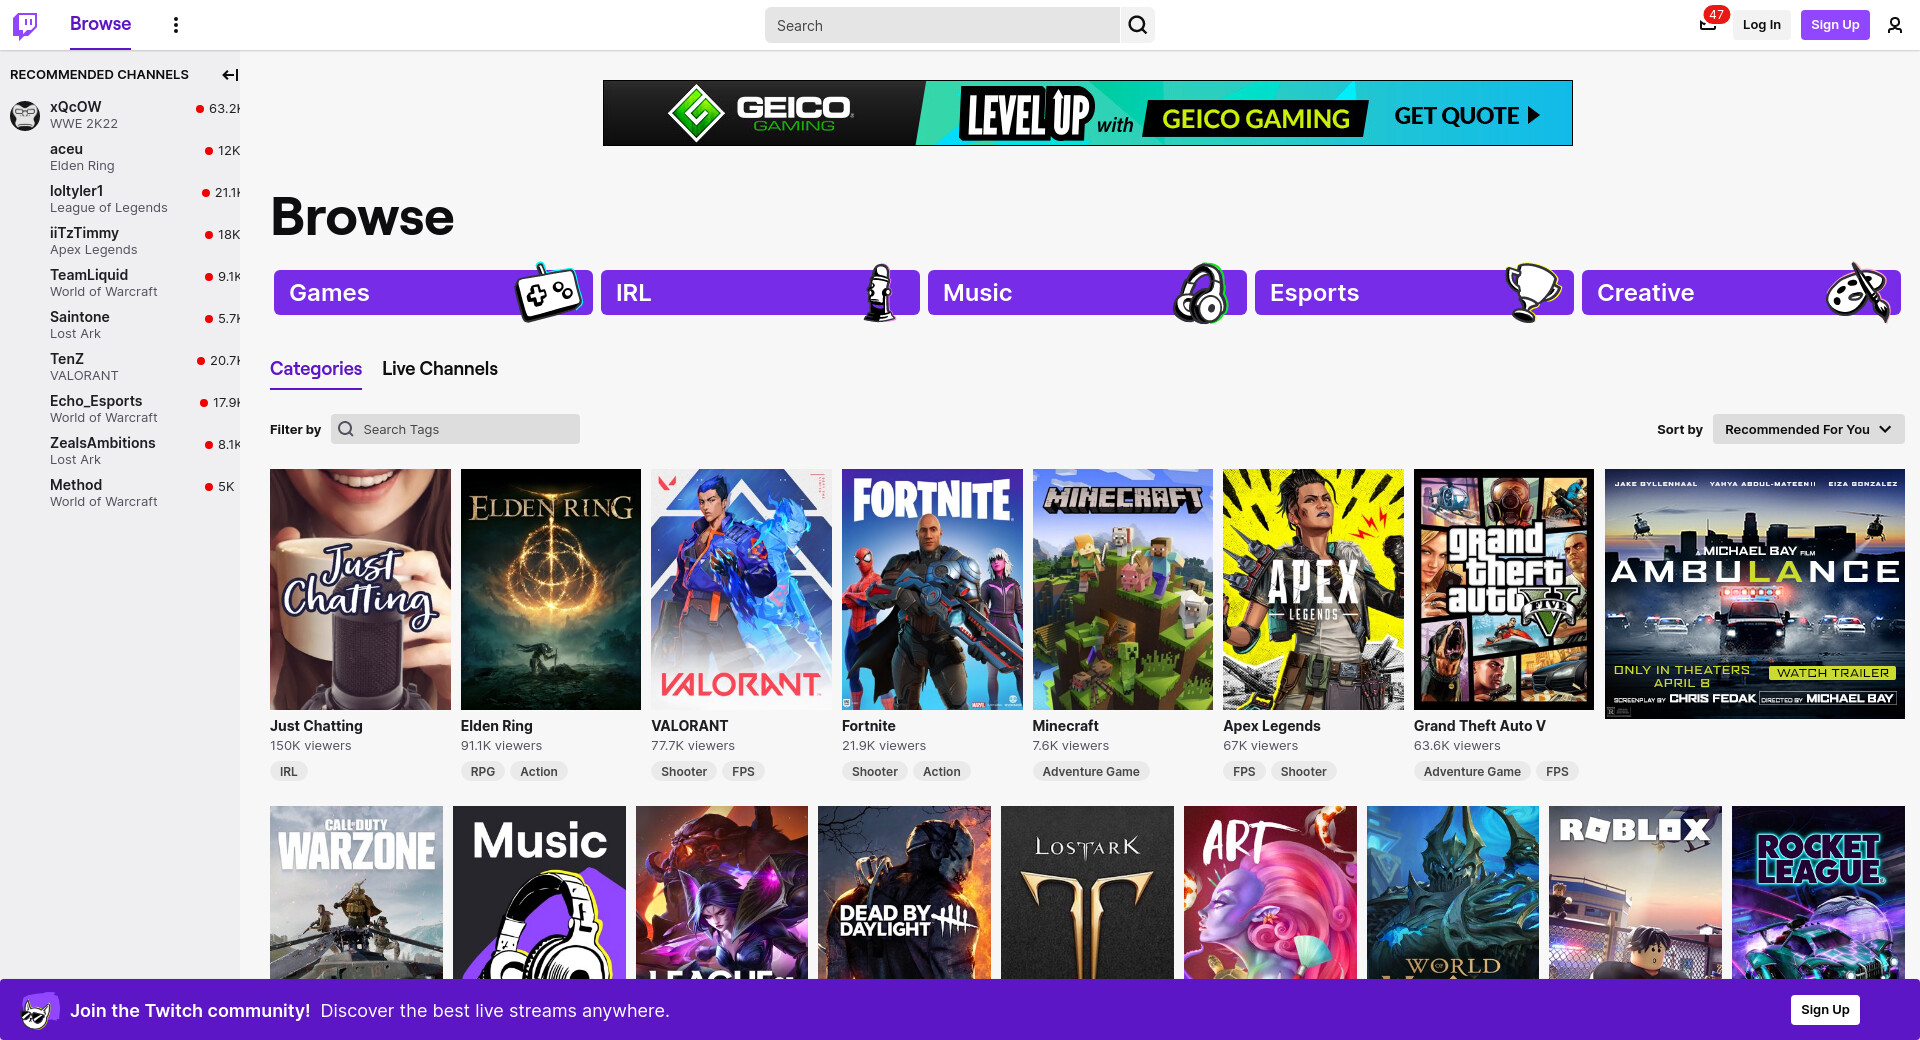Image resolution: width=1920 pixels, height=1040 pixels.
Task: Open the Esports category with trophy icon
Action: (x=1414, y=293)
